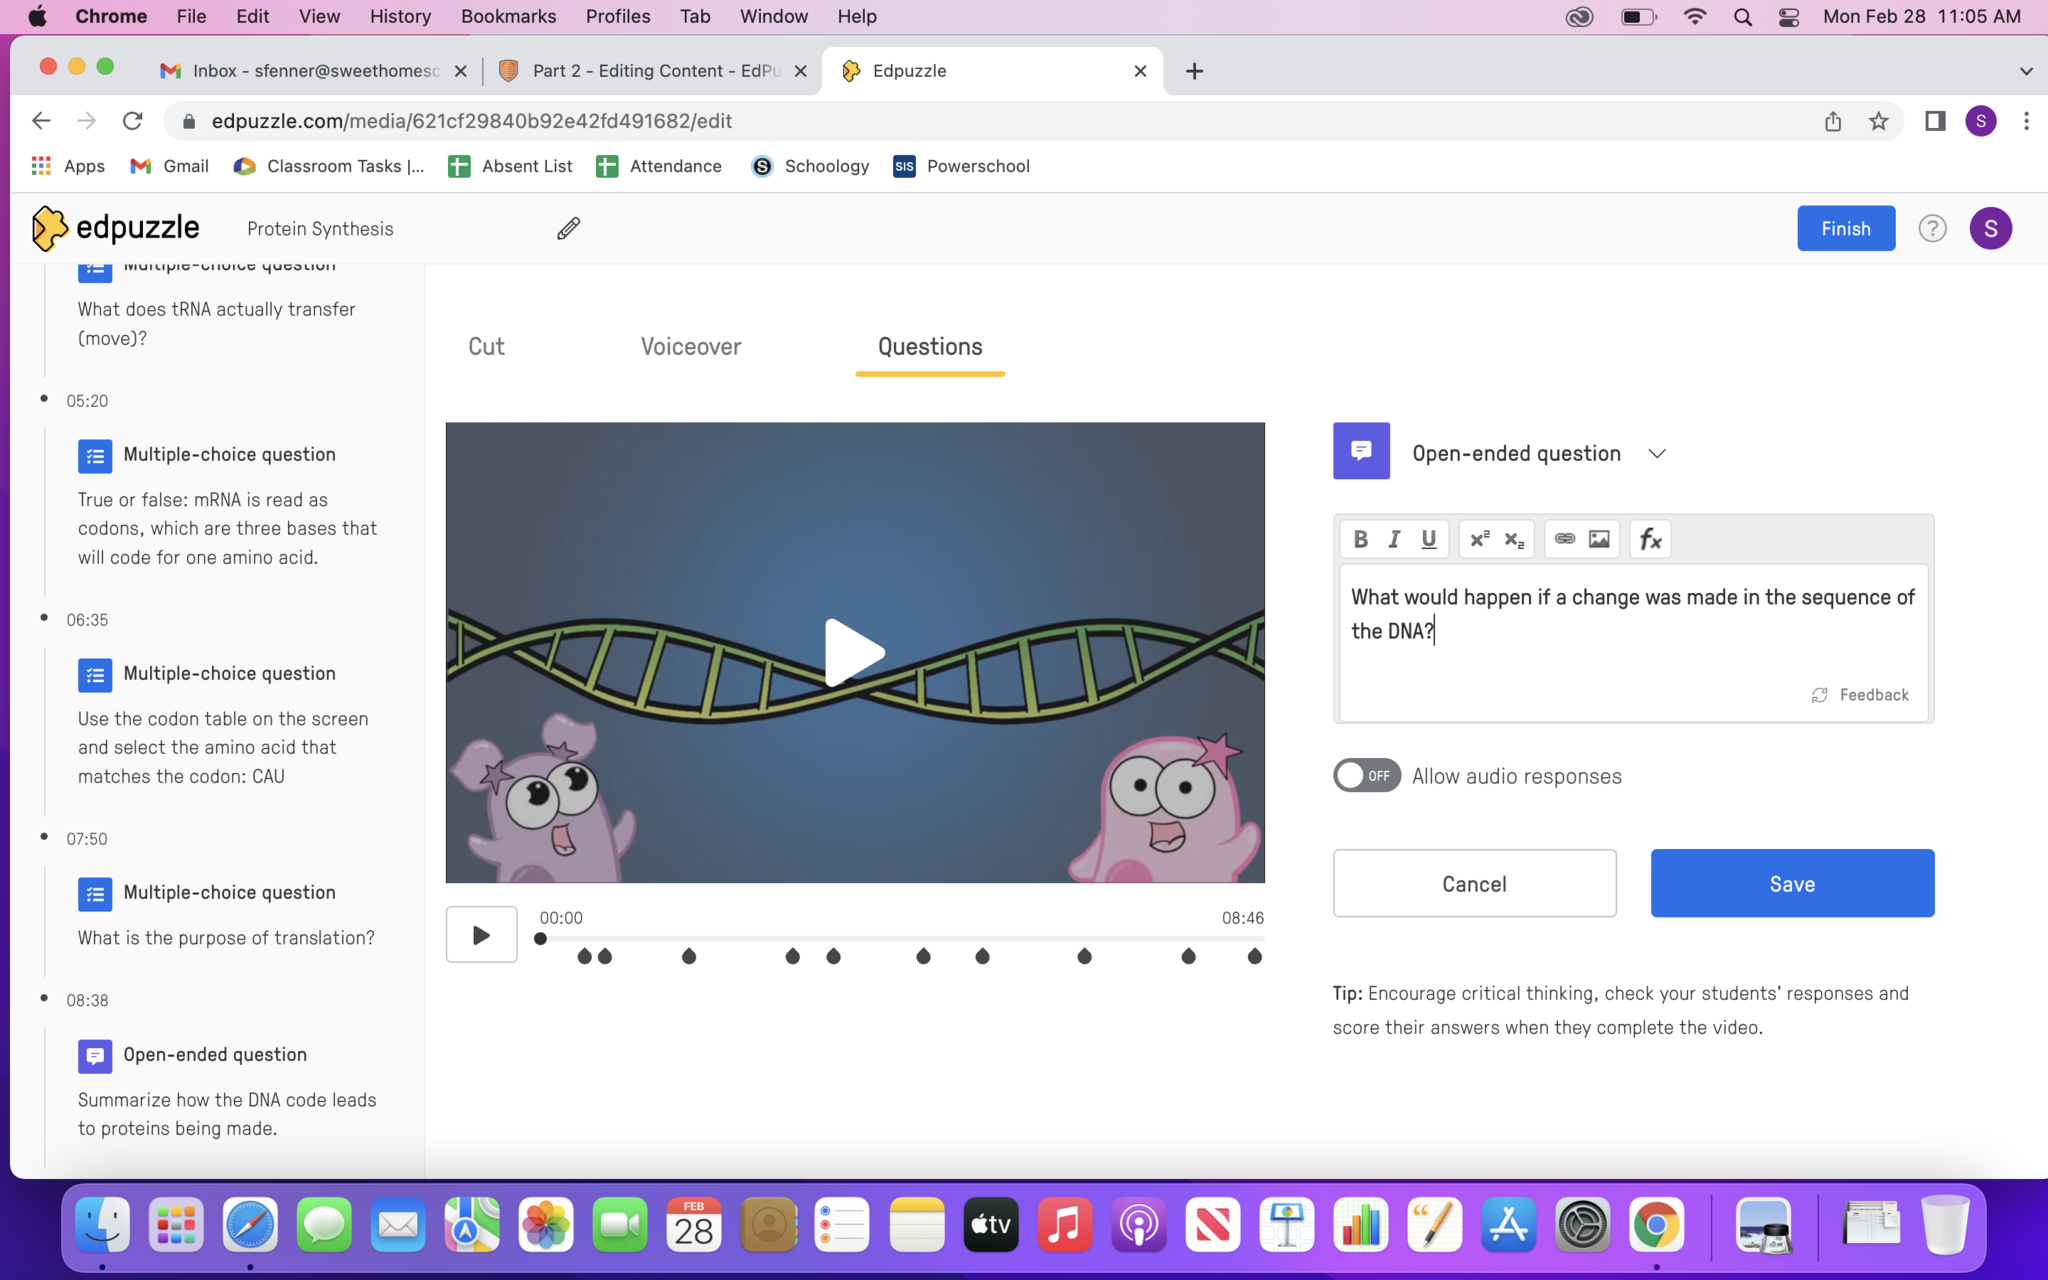Enable Allow audio responses switch
The image size is (2048, 1280).
coord(1366,776)
